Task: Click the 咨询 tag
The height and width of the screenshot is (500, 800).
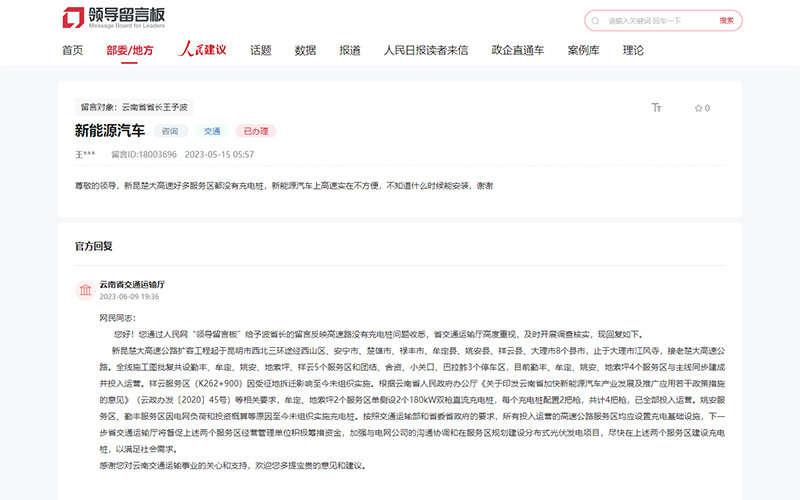Action: 169,131
